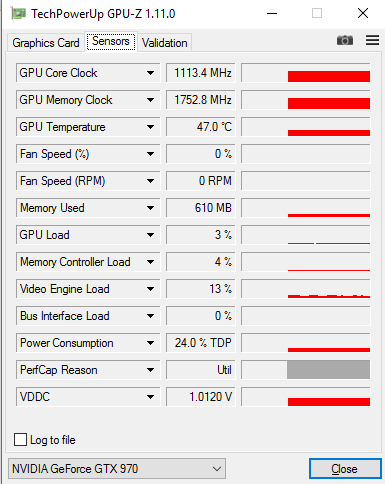Open the PerfCap Reason dropdown arrow
The image size is (385, 484).
150,370
